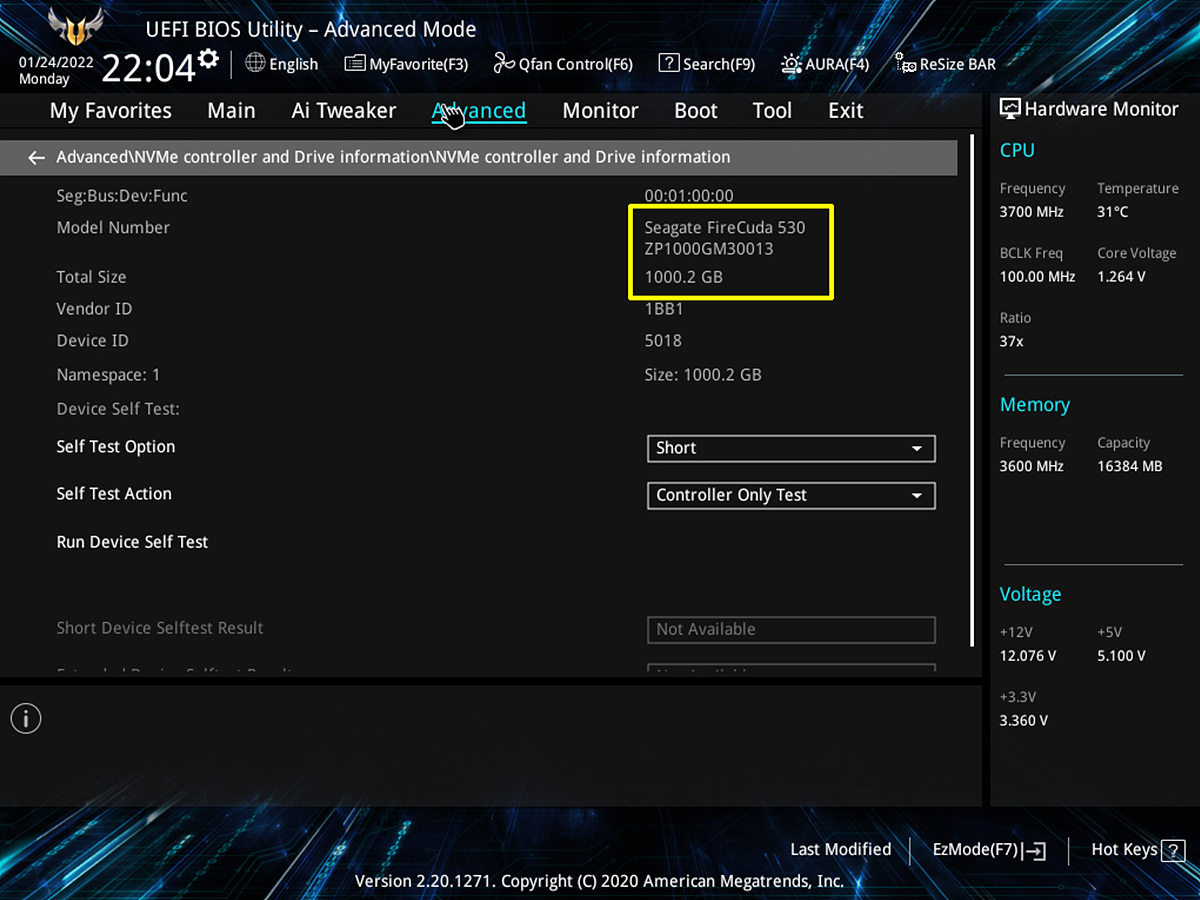Click the EzMode(F7) exit arrow icon
The width and height of the screenshot is (1200, 900).
click(1035, 850)
